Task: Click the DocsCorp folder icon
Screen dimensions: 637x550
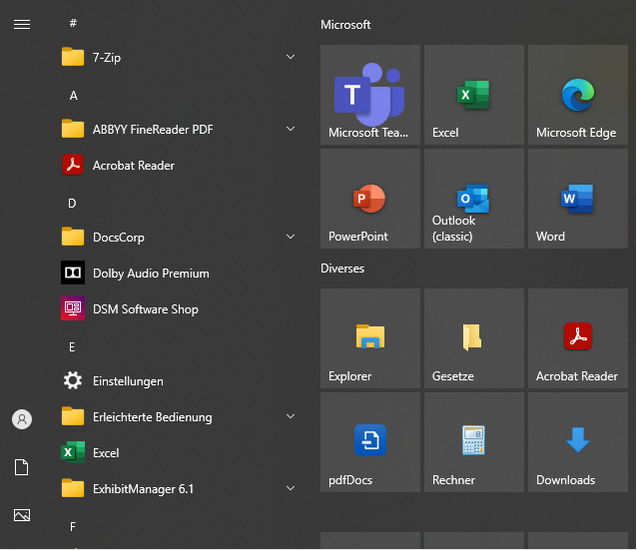Action: pos(73,236)
